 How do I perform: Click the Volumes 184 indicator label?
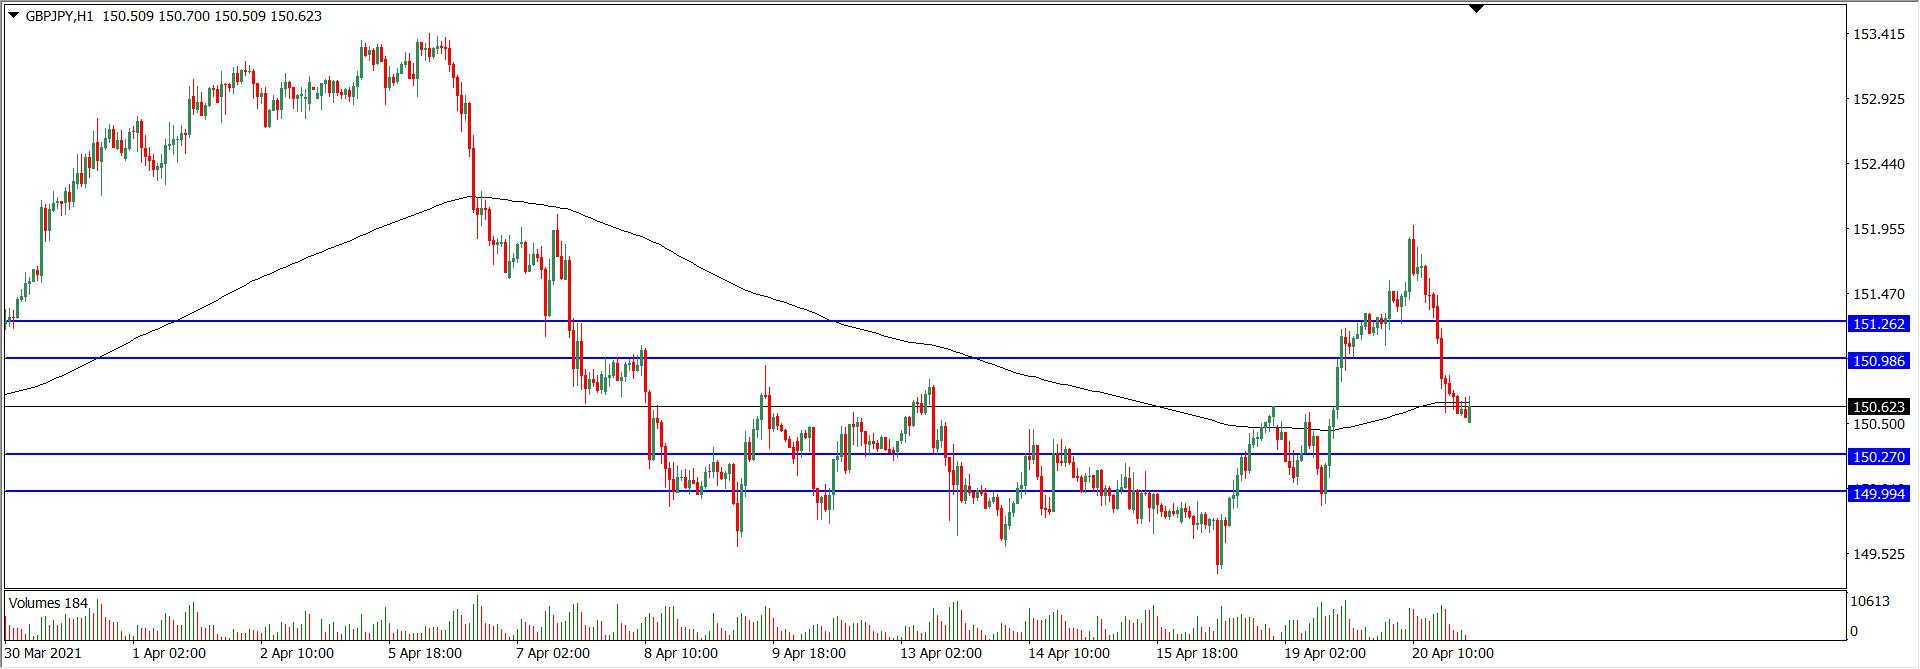(x=48, y=603)
